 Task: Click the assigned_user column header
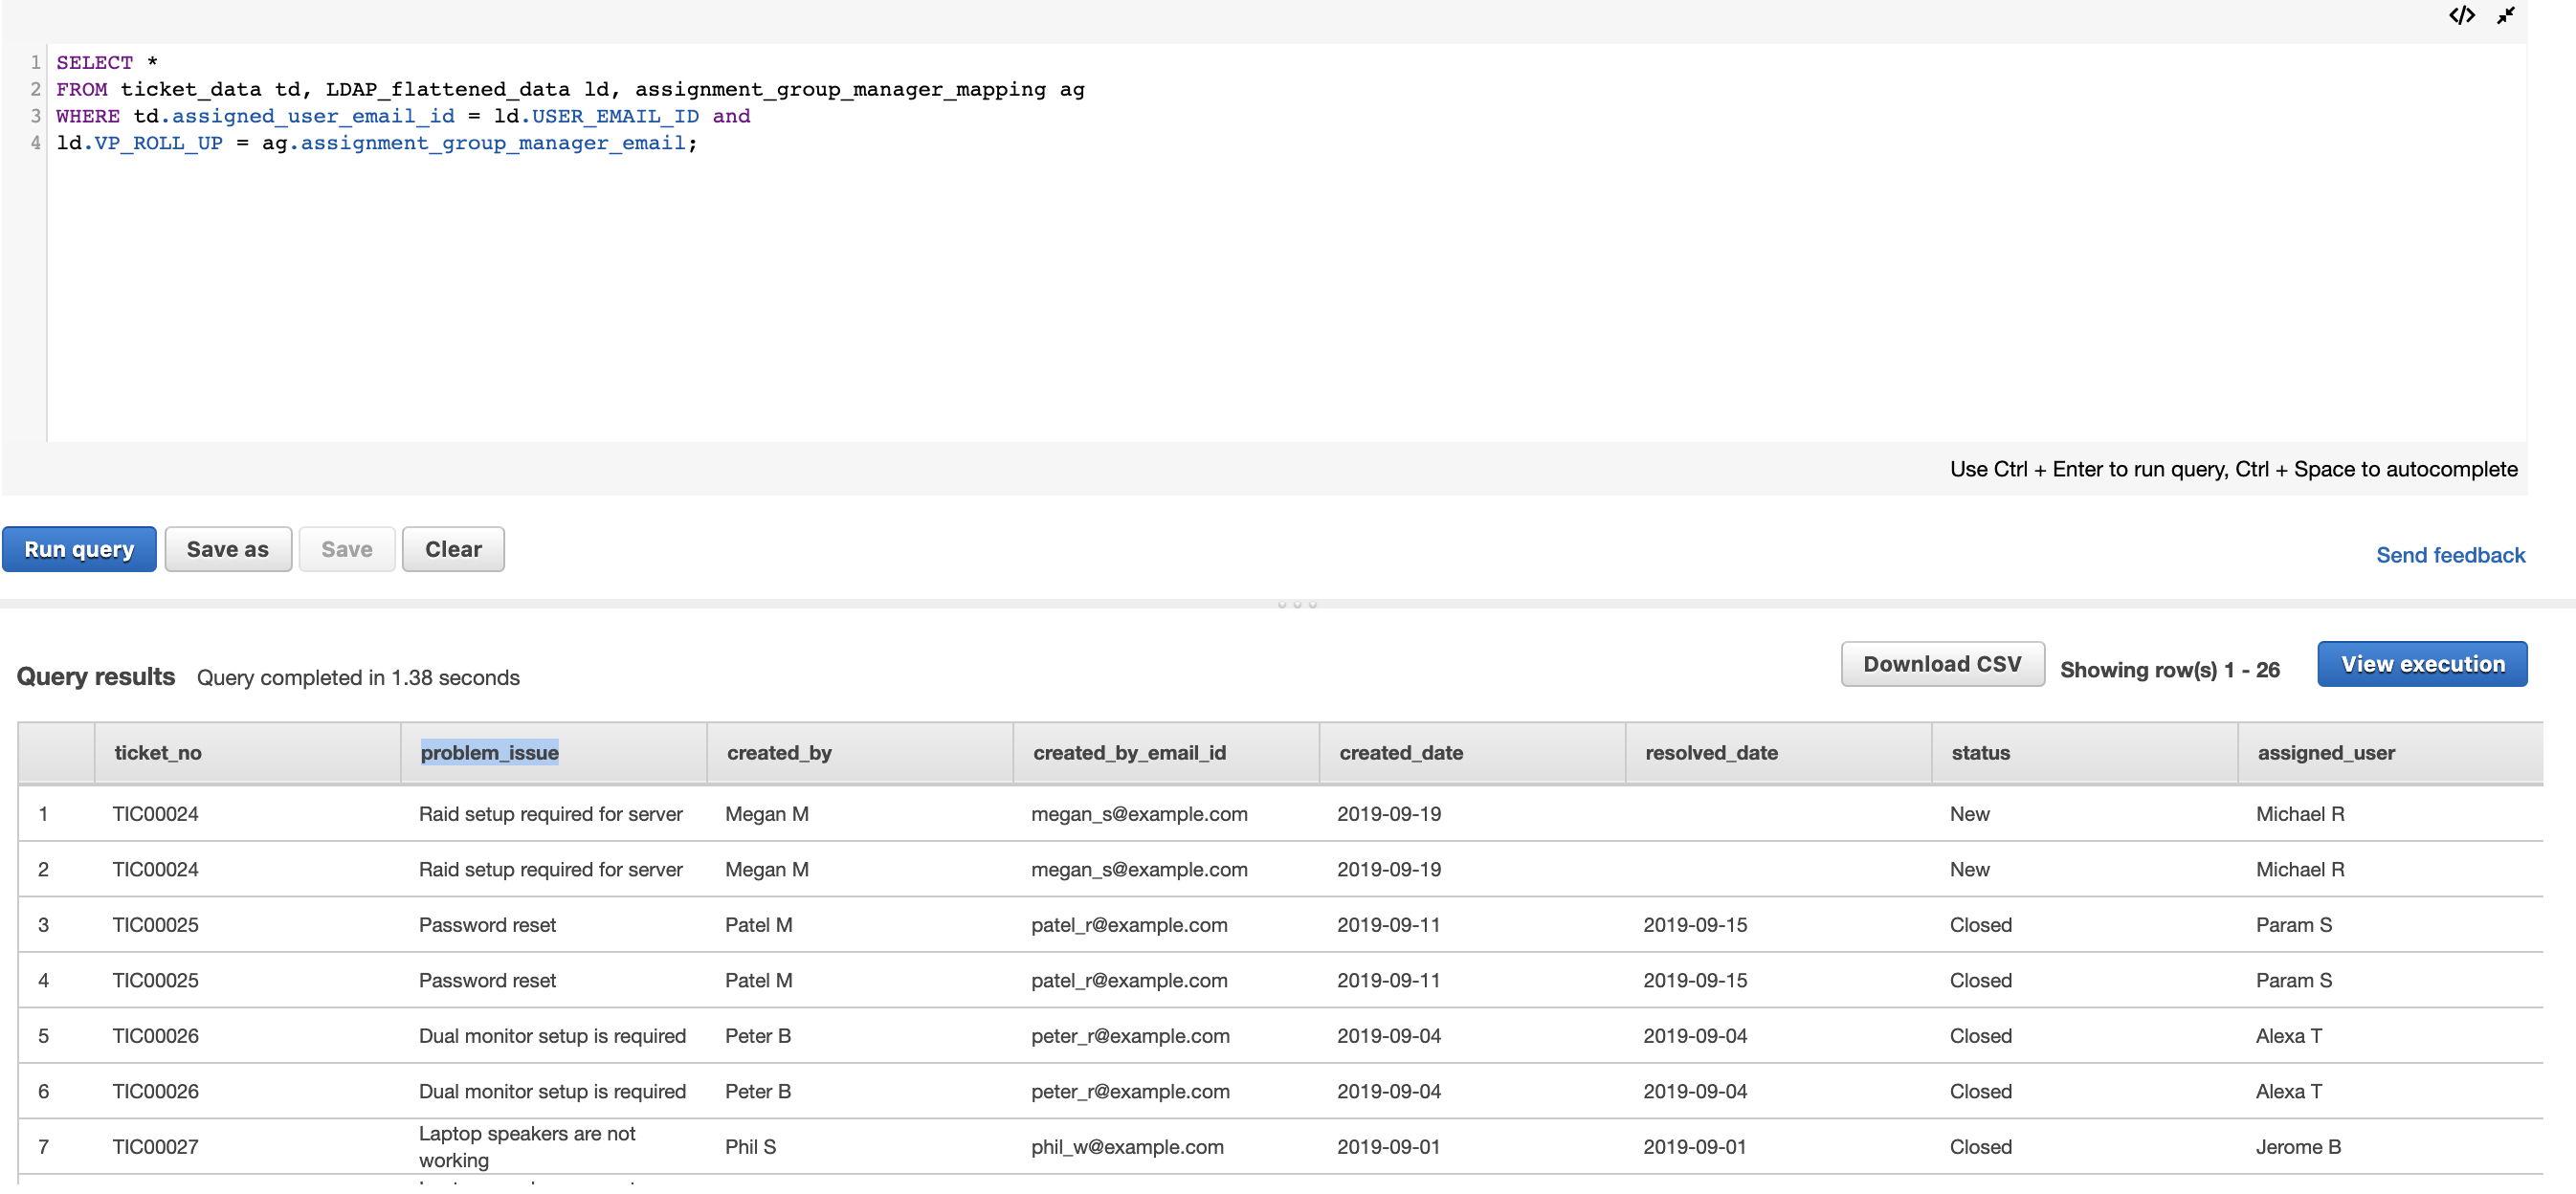2325,752
